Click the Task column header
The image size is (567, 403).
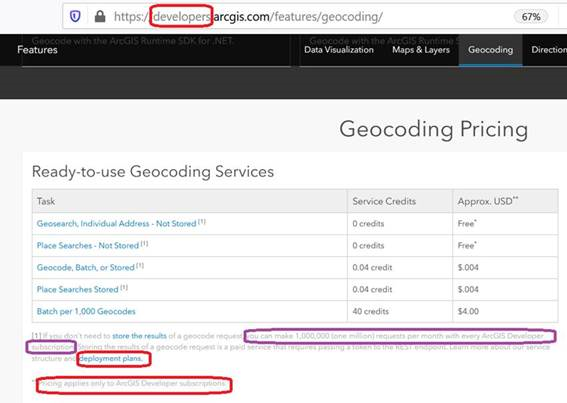46,201
